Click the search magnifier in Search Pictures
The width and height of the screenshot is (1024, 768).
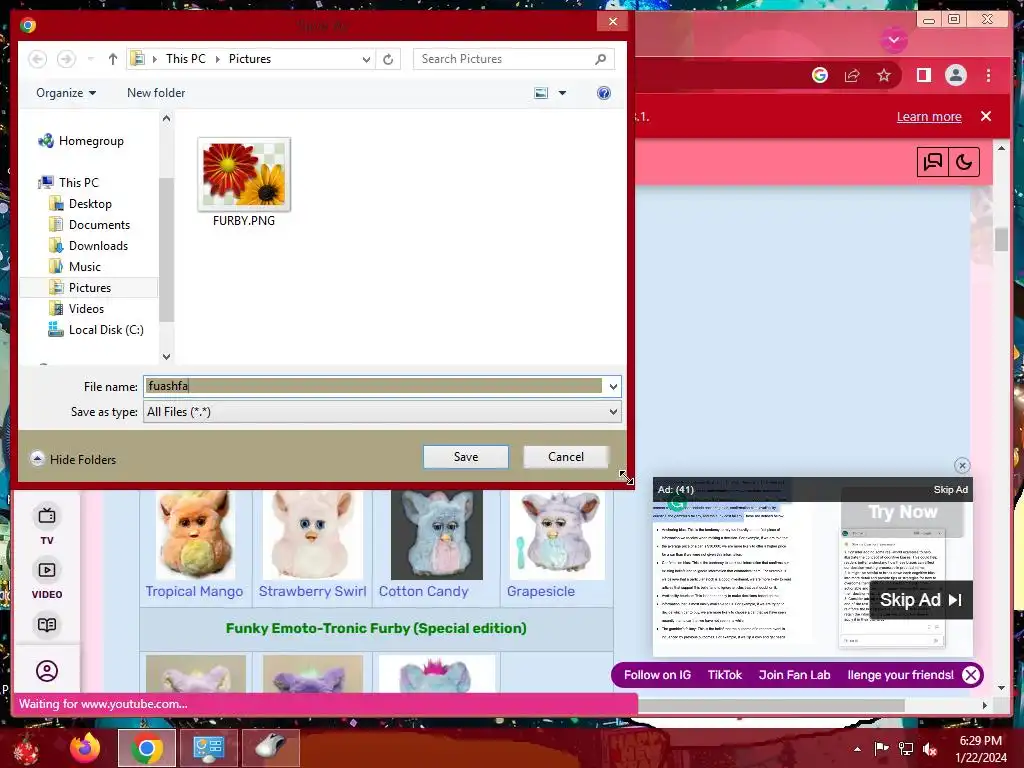point(600,59)
